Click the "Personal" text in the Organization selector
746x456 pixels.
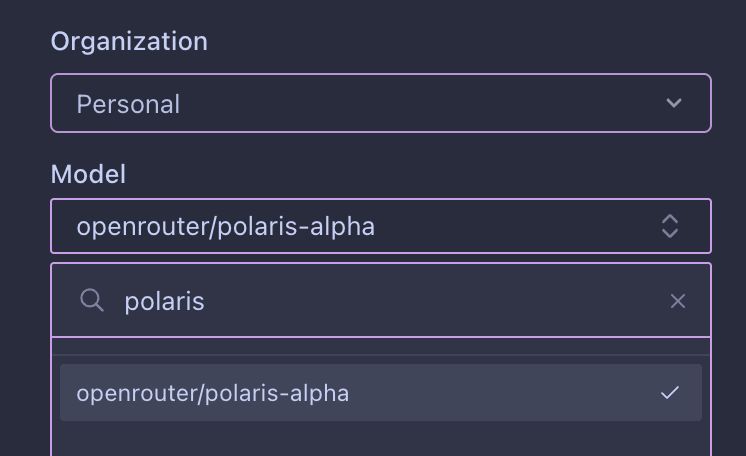pos(128,104)
